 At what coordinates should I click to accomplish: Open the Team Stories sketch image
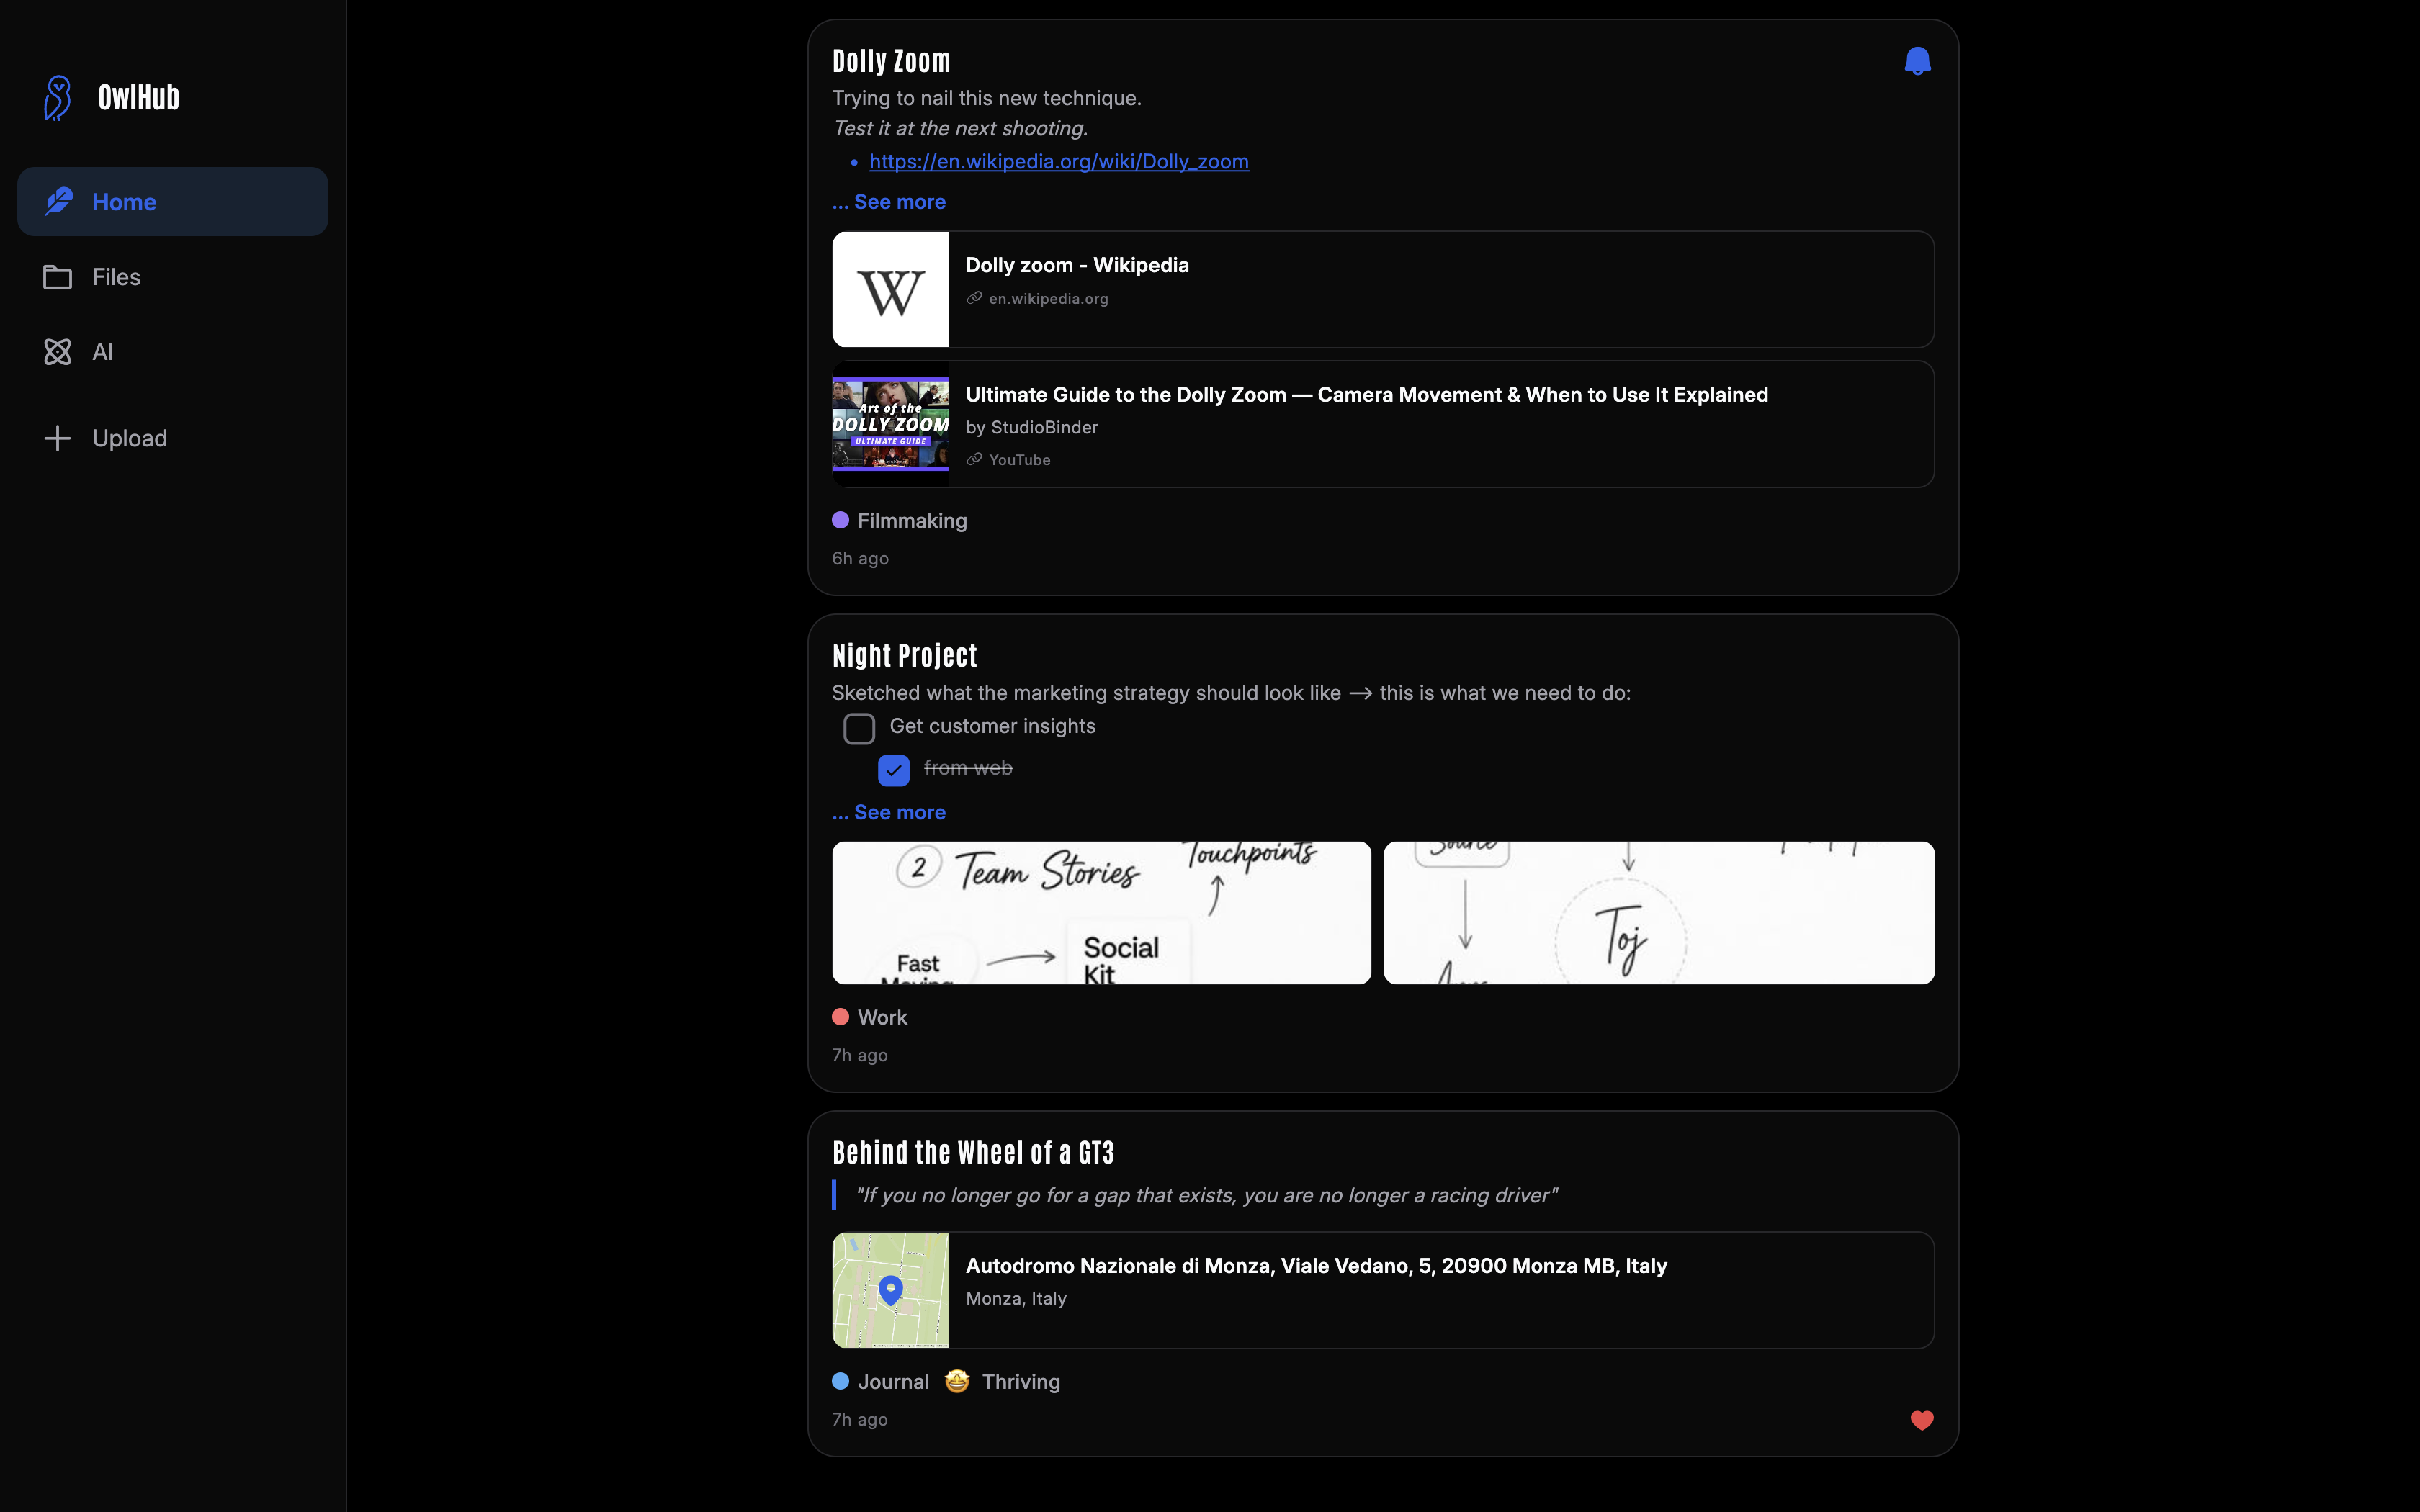[1100, 912]
